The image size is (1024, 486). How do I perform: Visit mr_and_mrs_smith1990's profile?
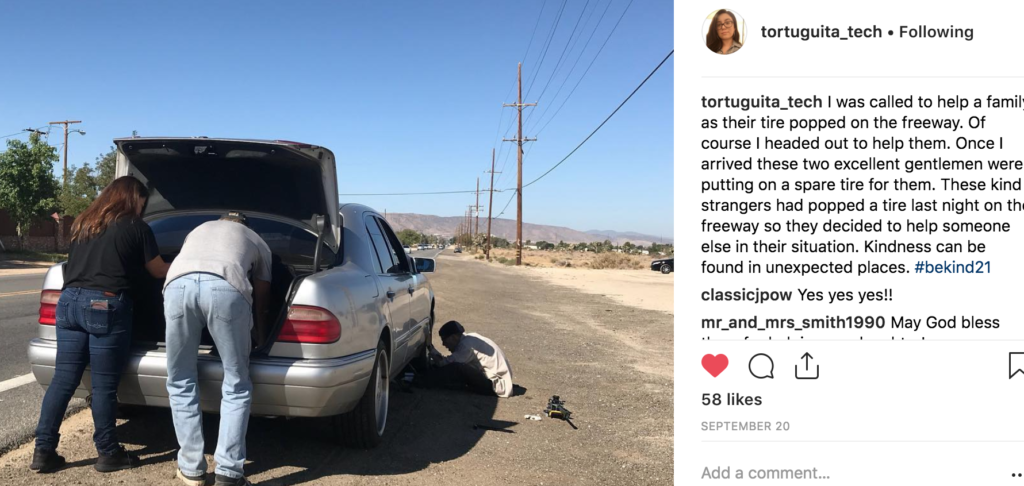click(x=793, y=323)
